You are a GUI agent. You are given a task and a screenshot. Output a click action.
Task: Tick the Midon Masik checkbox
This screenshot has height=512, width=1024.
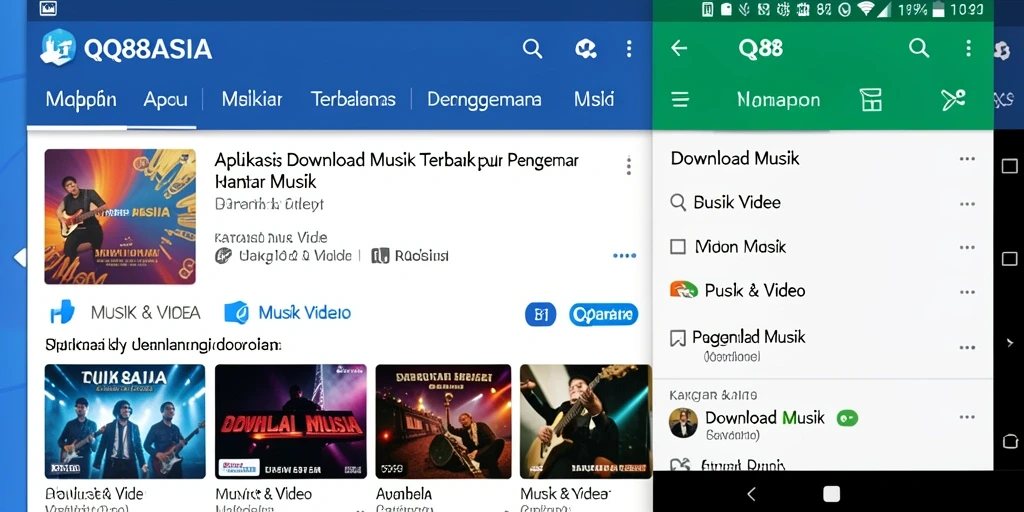coord(678,247)
